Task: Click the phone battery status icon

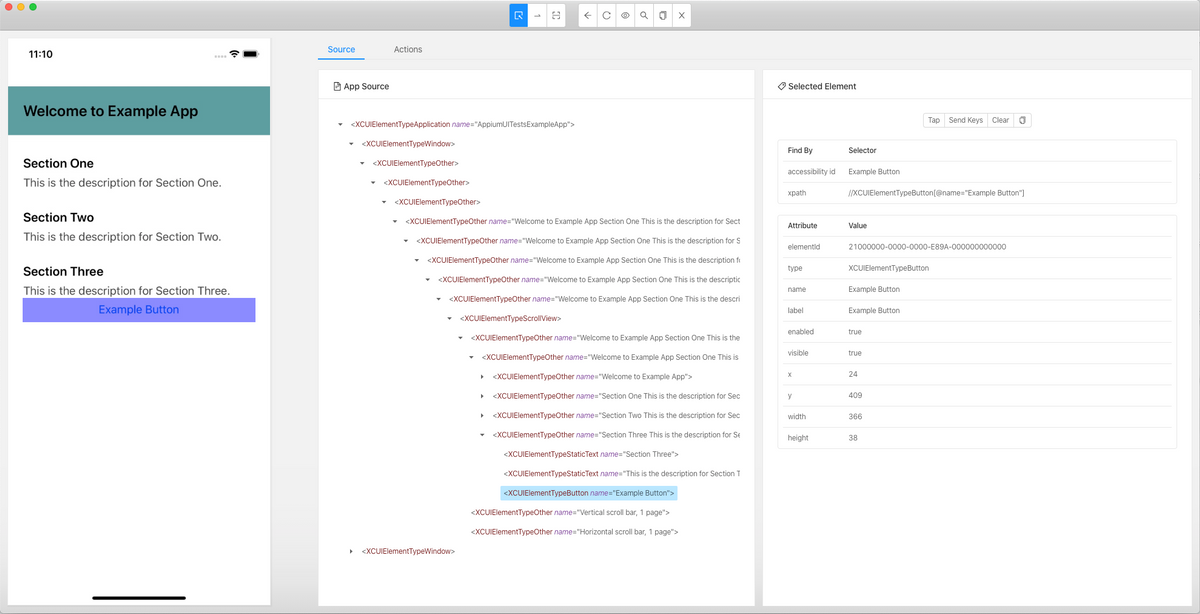Action: [x=250, y=54]
